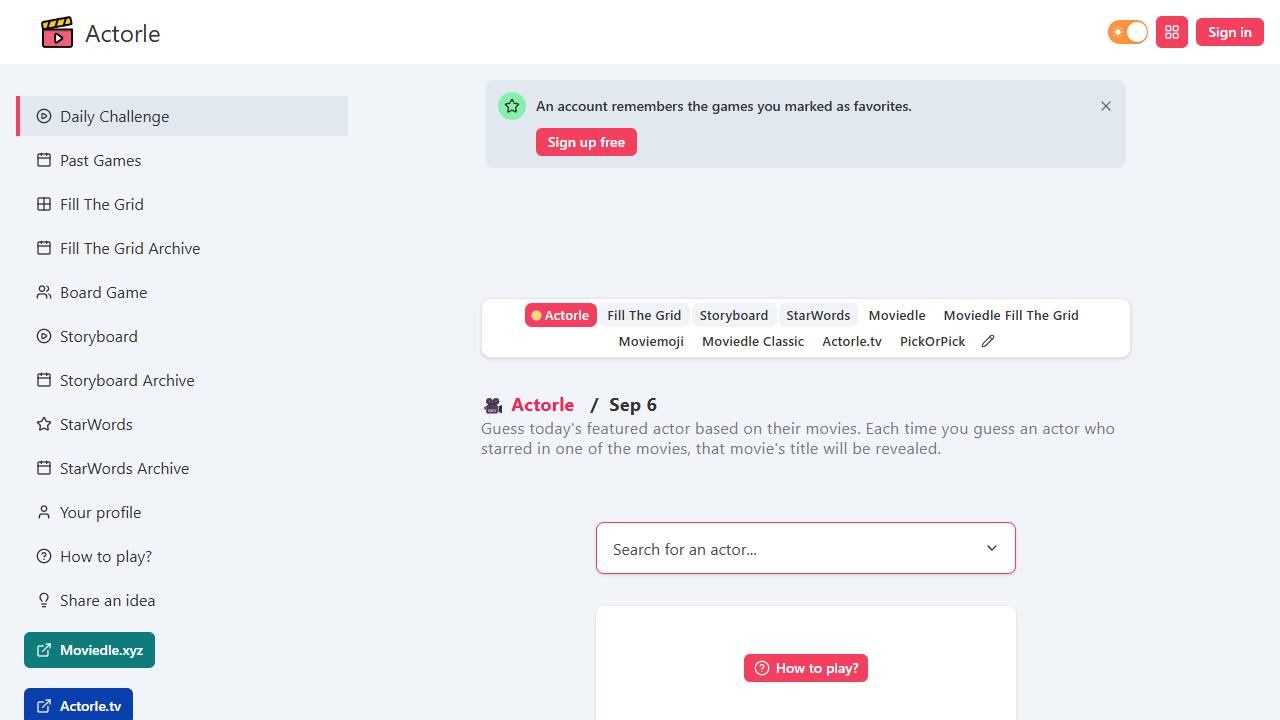Viewport: 1280px width, 720px height.
Task: Click the green star favorites icon
Action: [512, 106]
